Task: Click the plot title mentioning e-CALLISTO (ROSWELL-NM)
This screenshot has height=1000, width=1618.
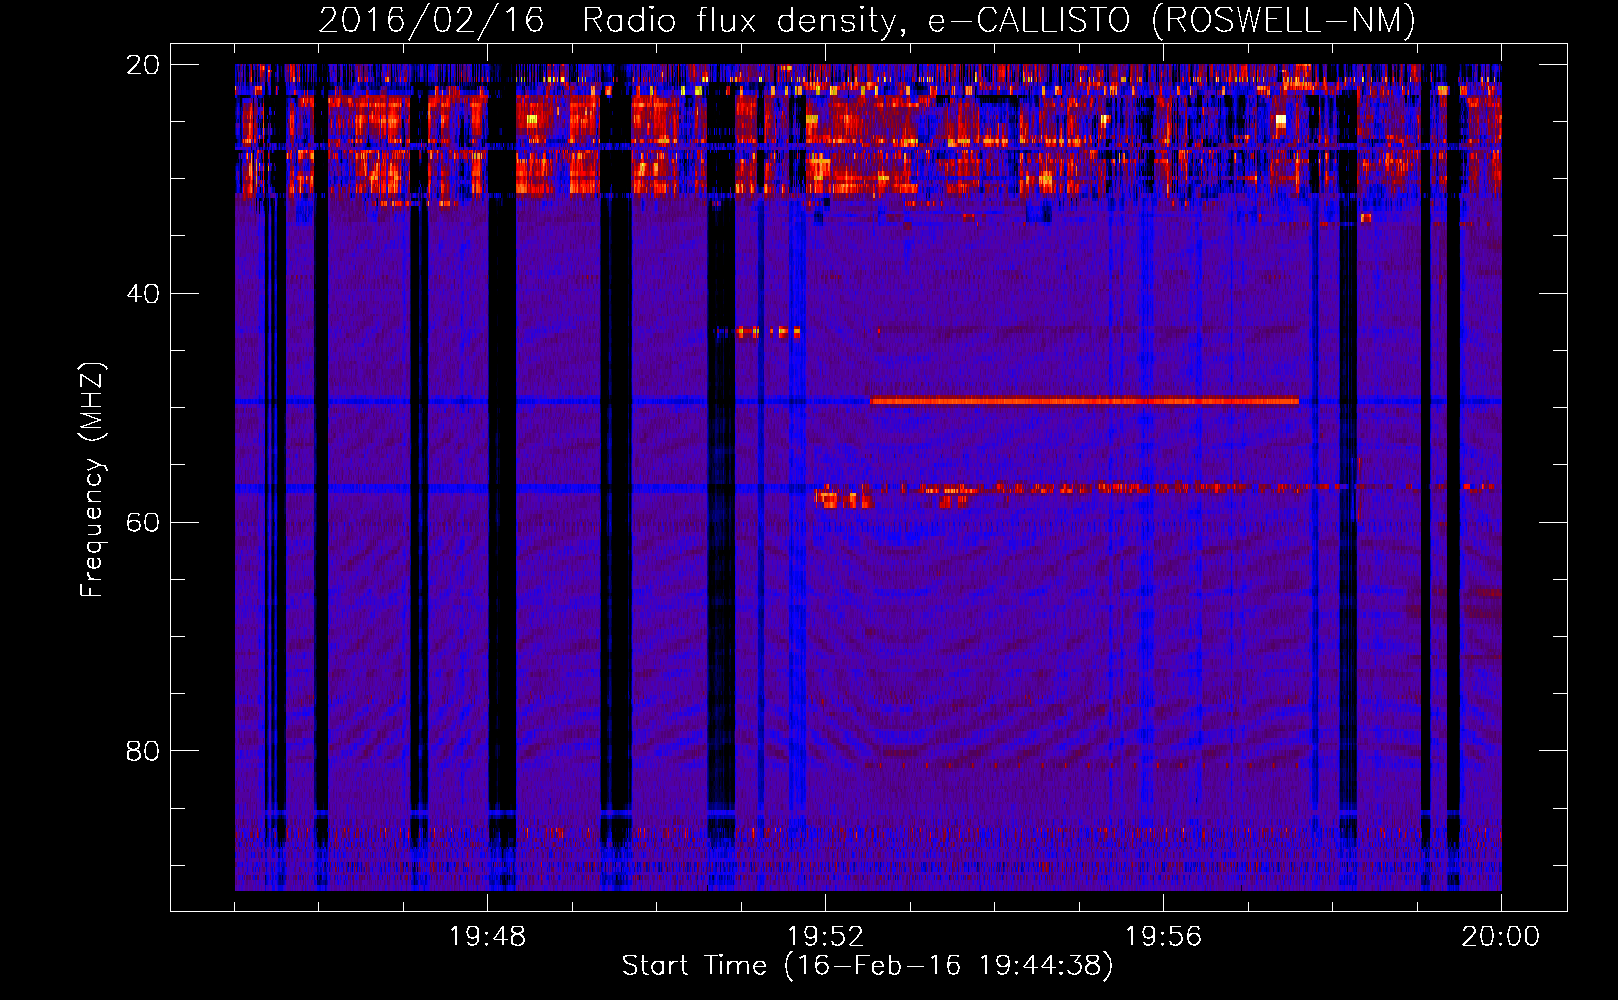Action: point(867,20)
